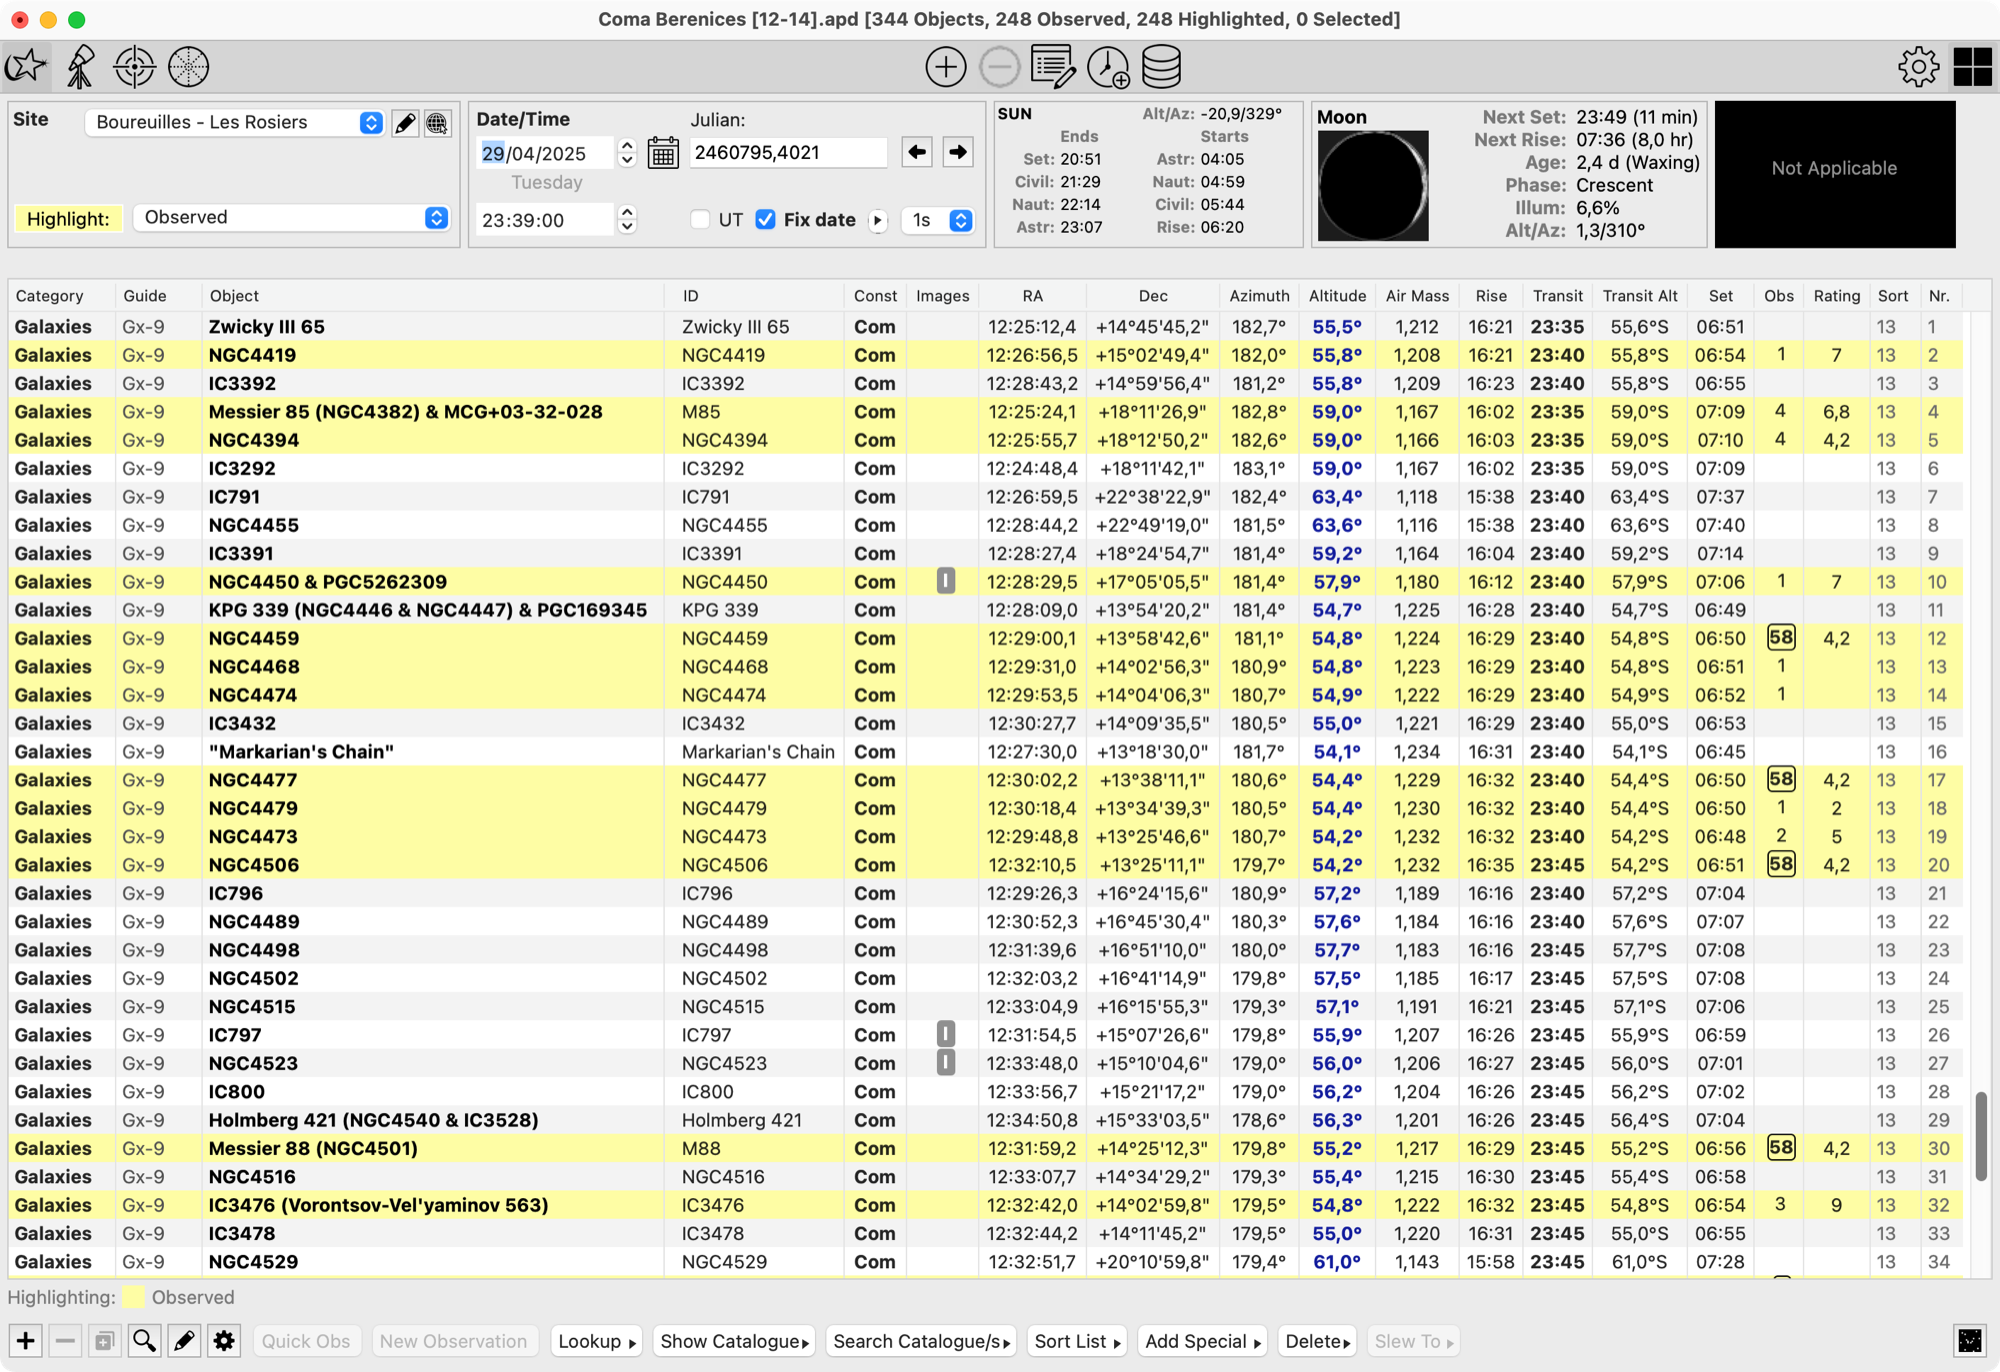
Task: Open the observation notes log icon
Action: click(1053, 67)
